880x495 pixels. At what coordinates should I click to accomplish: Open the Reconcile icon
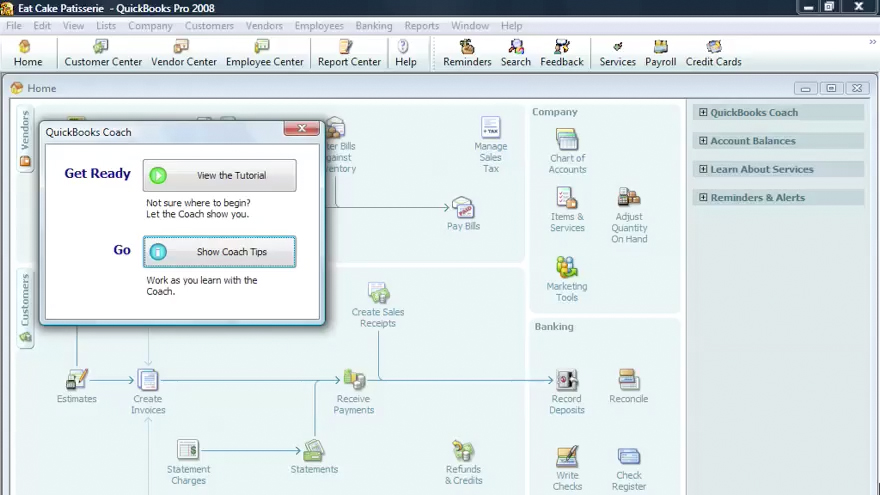click(629, 386)
